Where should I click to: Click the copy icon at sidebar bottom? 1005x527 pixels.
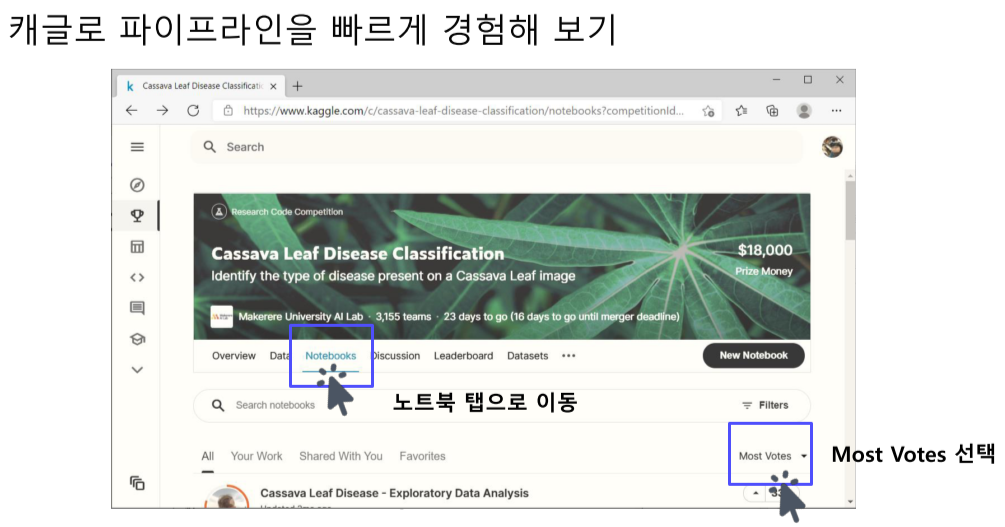point(137,483)
